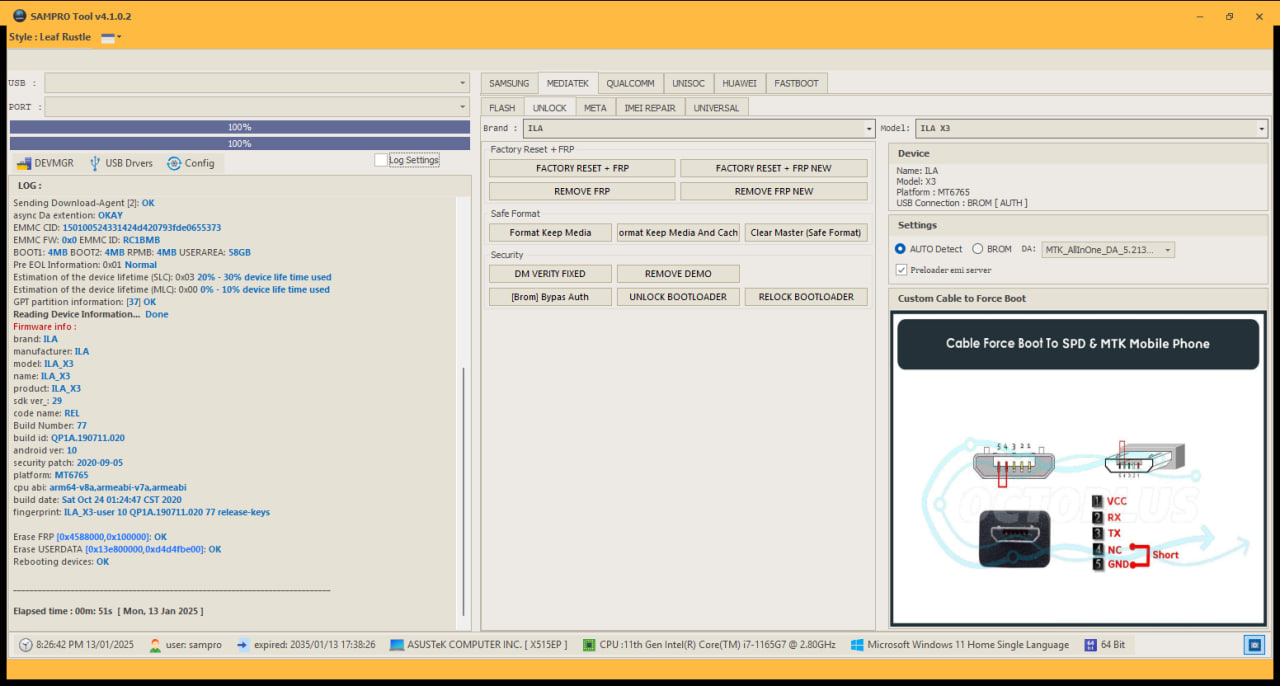
Task: Click the user sampro avatar icon
Action: click(x=155, y=645)
